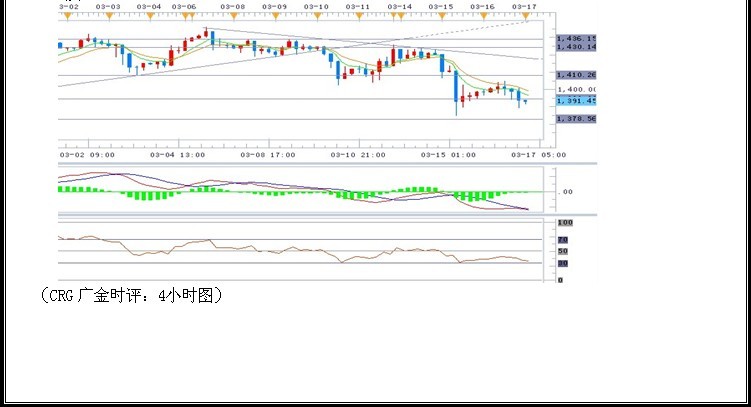Click the RSI 30 oversold level label
The width and height of the screenshot is (751, 407).
pyautogui.click(x=563, y=263)
